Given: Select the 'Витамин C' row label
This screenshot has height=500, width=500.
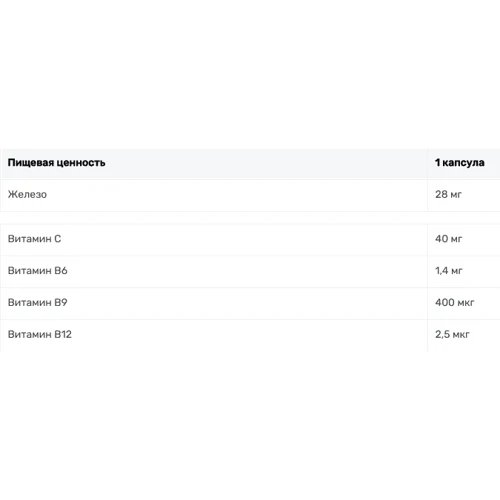Looking at the screenshot, I should [34, 239].
